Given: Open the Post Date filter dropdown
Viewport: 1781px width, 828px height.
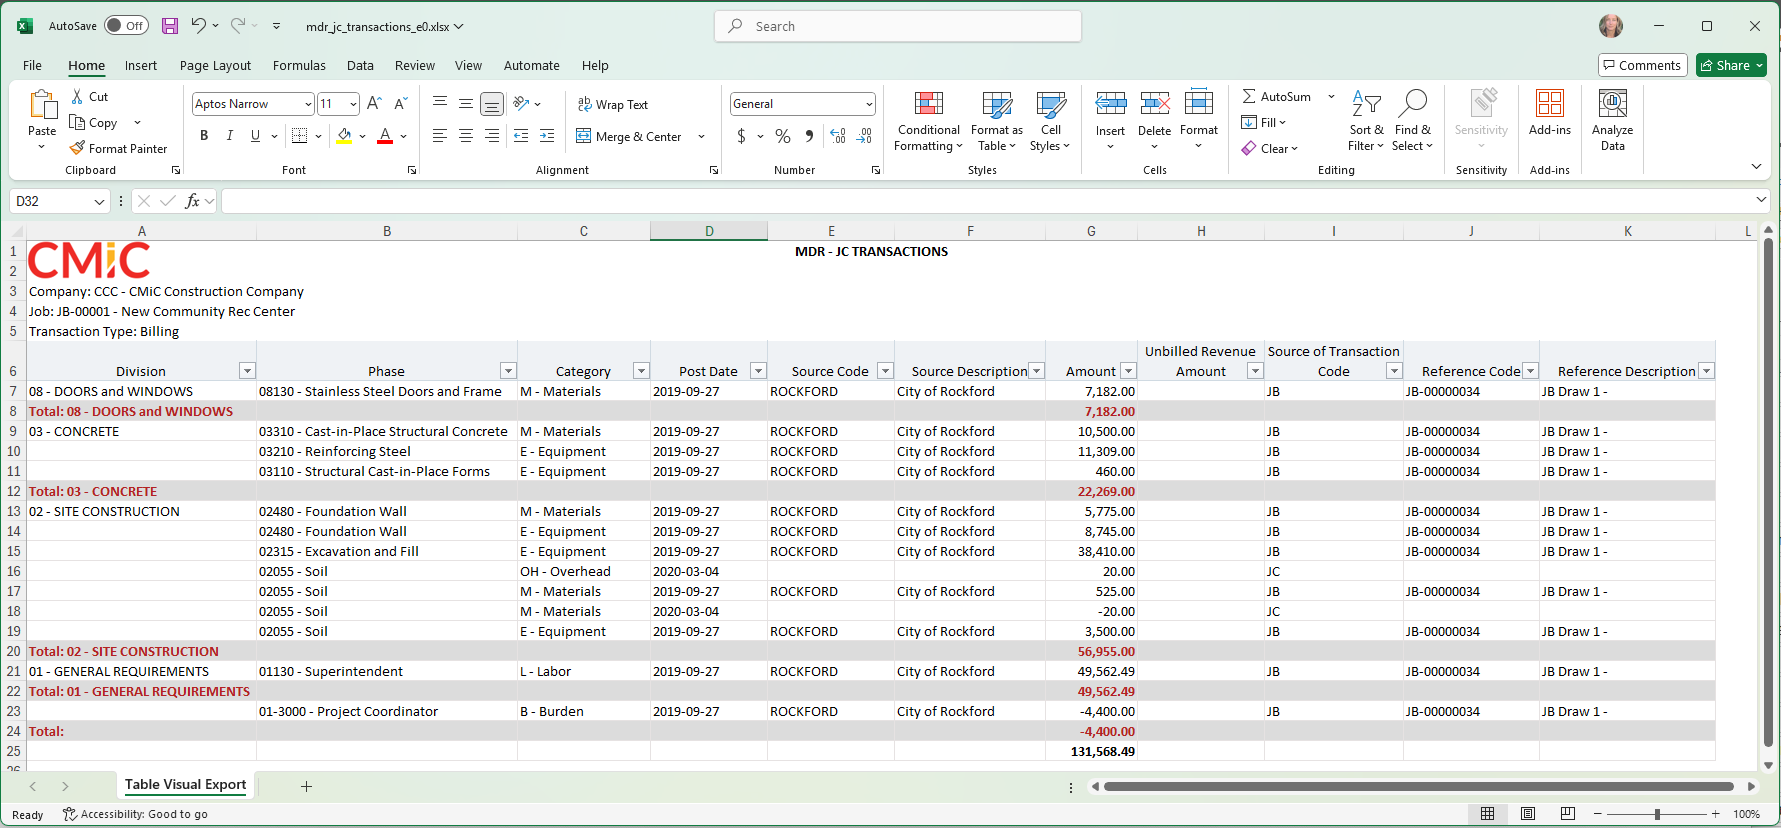Looking at the screenshot, I should (x=758, y=371).
